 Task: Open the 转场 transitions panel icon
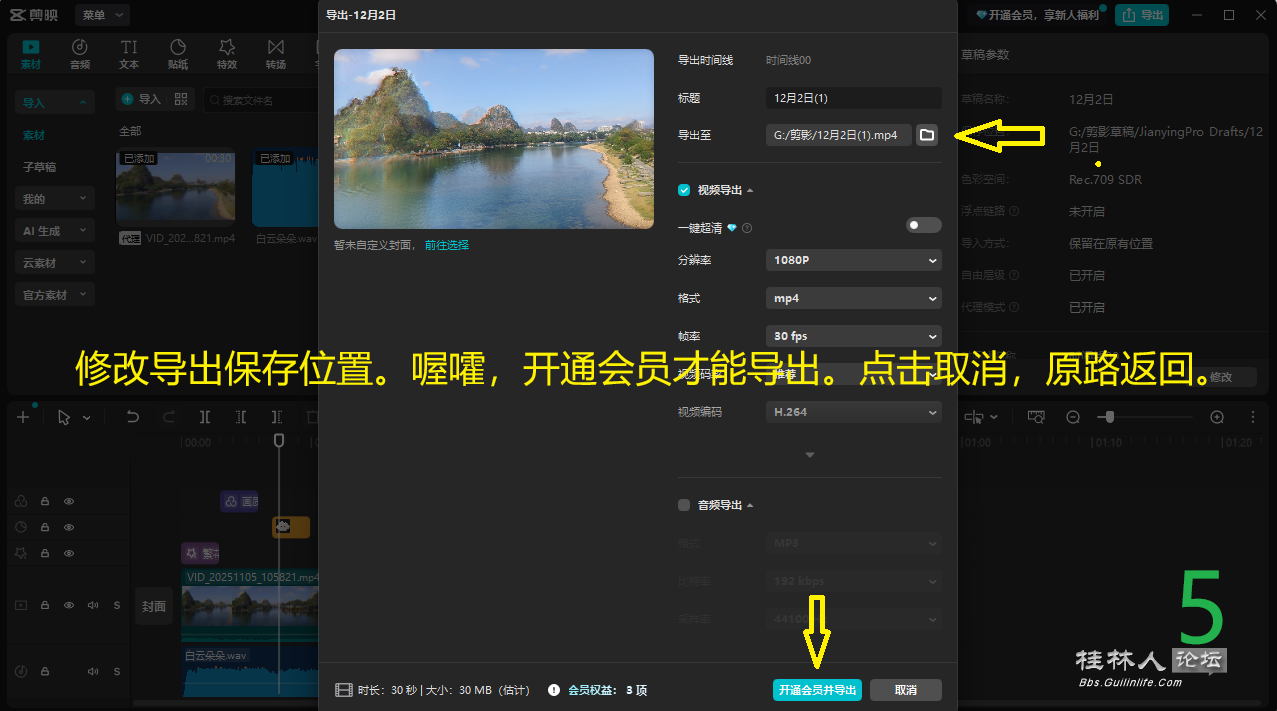(275, 53)
